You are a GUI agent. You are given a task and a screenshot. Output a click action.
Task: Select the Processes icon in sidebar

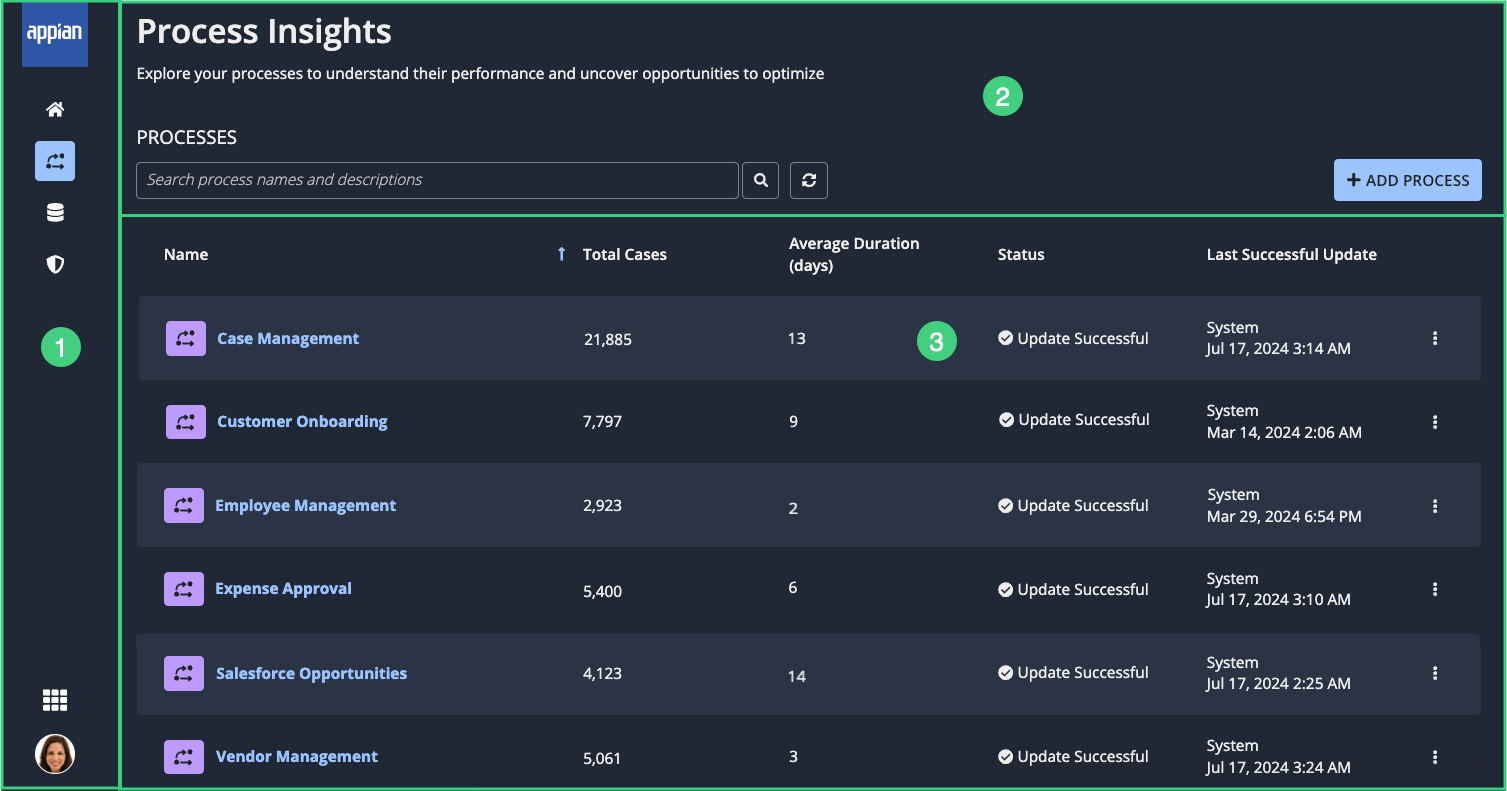(x=55, y=161)
